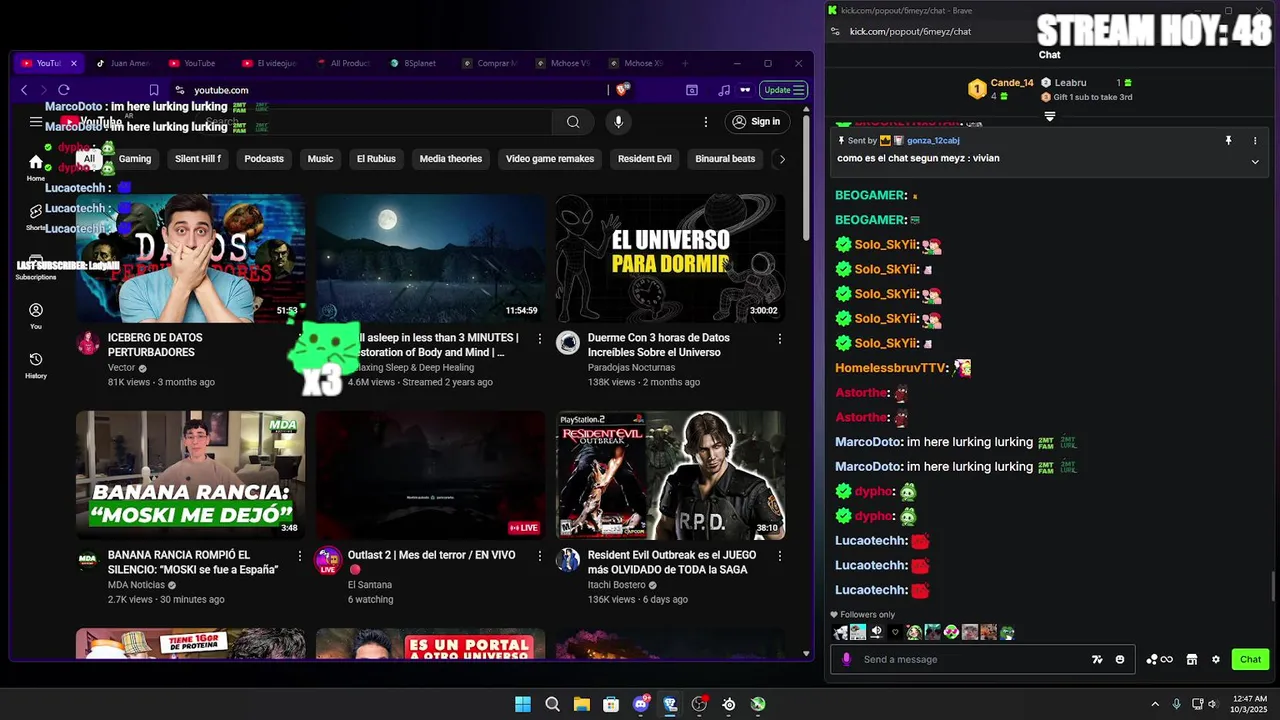The image size is (1280, 720).
Task: Open Resident Evil Outbreak video thumbnail
Action: click(670, 475)
